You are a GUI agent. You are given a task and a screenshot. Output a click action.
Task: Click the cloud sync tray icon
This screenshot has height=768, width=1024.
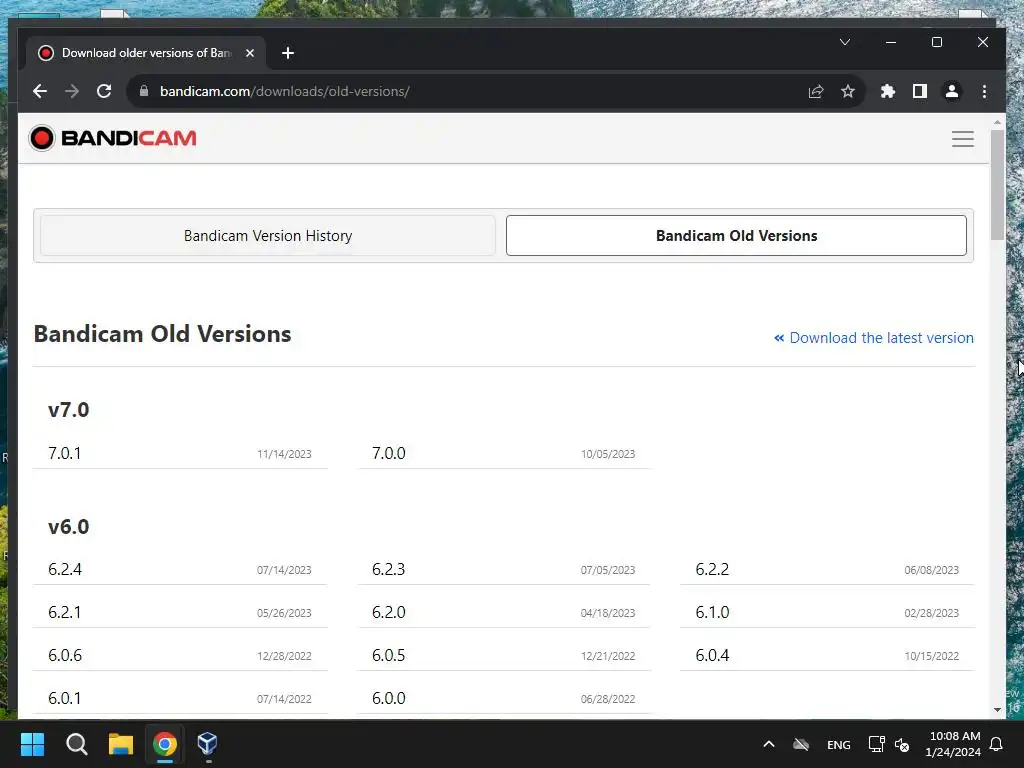click(x=801, y=744)
